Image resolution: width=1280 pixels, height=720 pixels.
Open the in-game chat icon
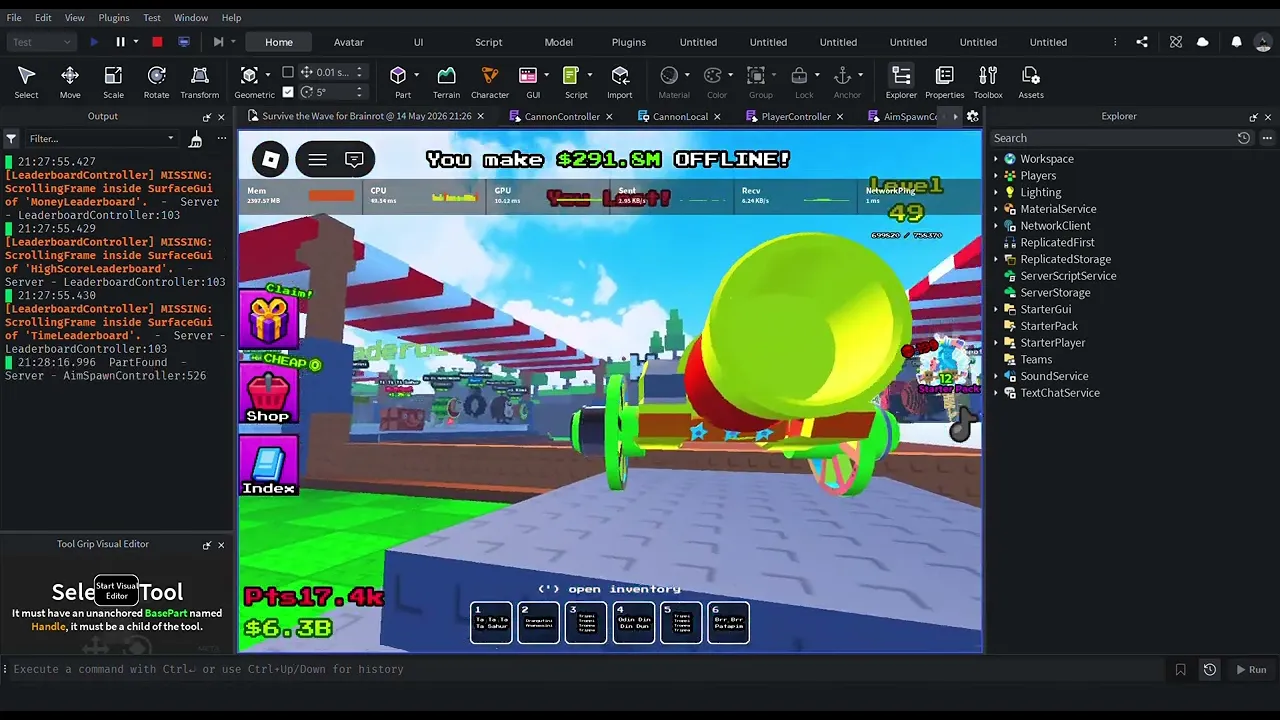(354, 160)
